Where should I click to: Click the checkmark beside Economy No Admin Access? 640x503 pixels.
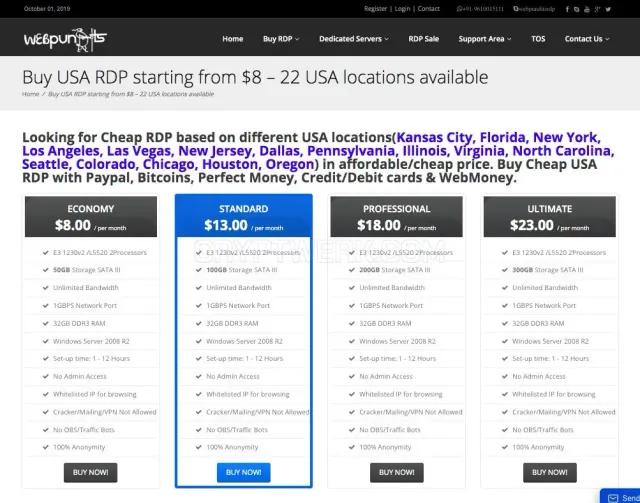coord(46,376)
